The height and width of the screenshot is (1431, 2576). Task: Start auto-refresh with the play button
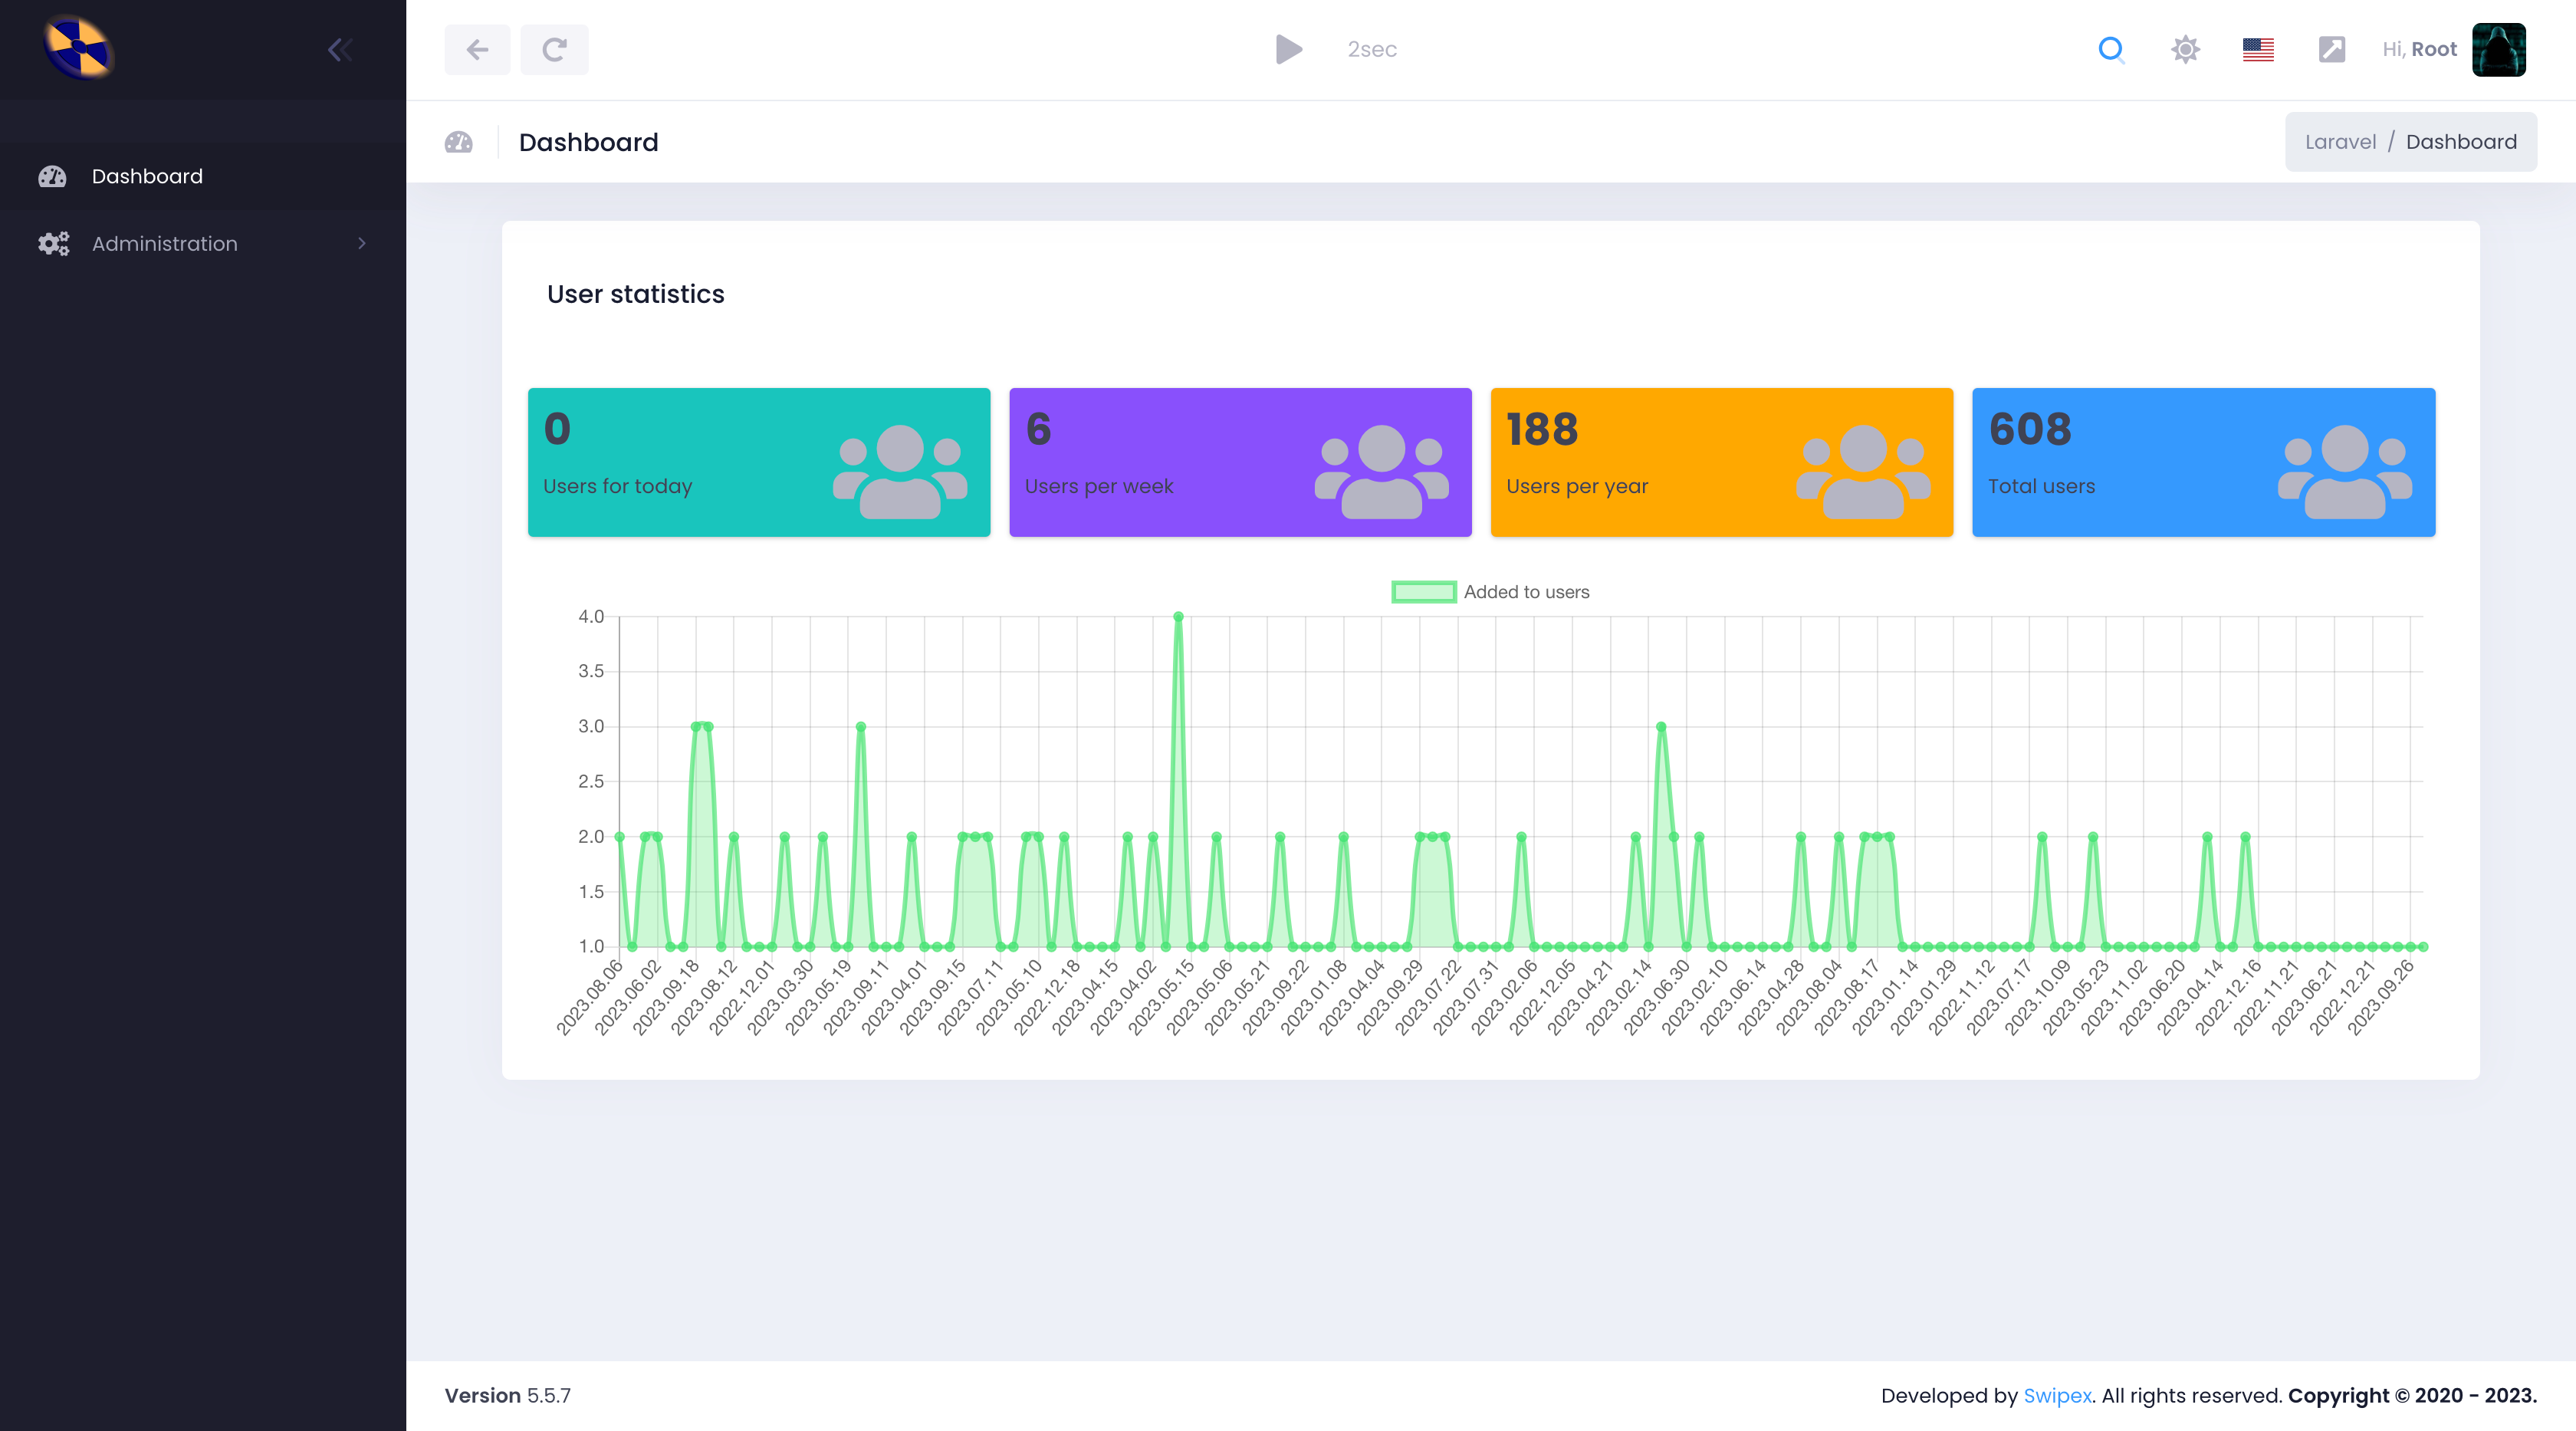tap(1289, 49)
